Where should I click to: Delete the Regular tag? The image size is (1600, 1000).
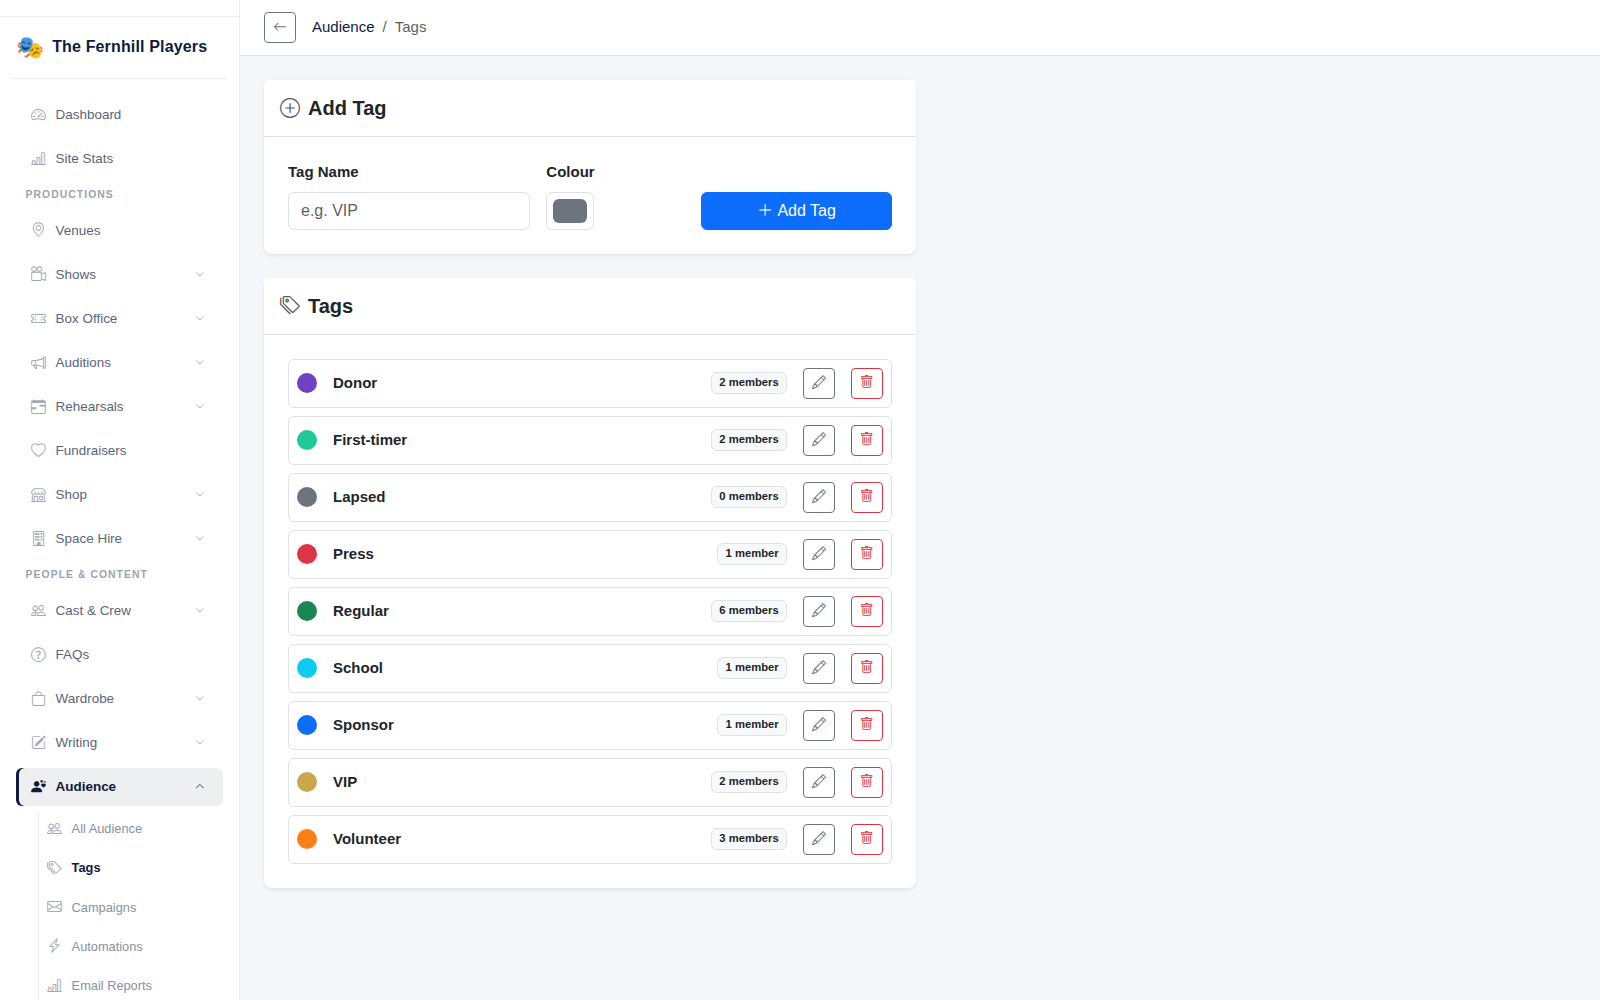click(867, 611)
